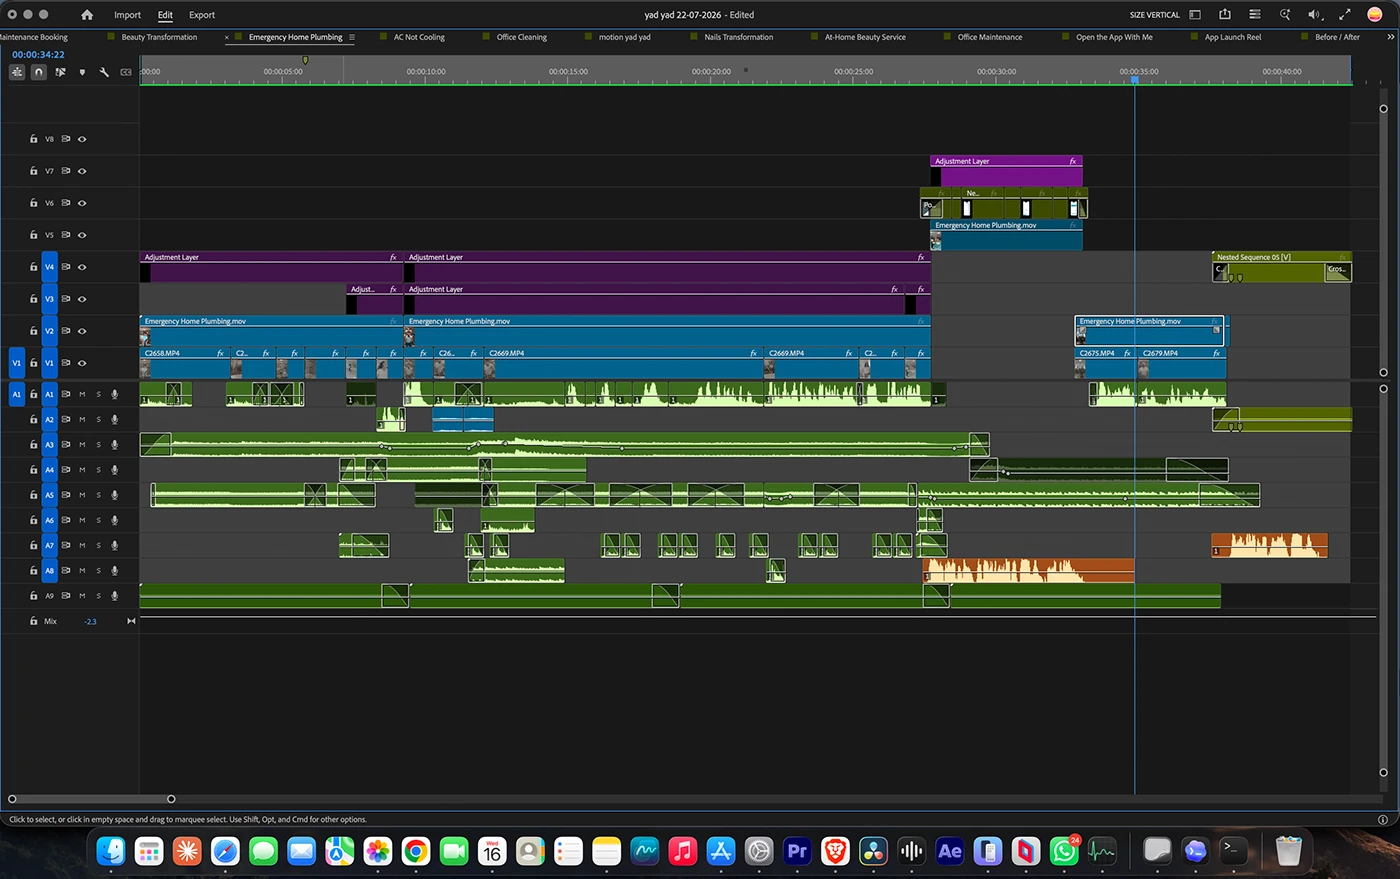Add a marker with the marker icon
This screenshot has height=879, width=1400.
click(82, 72)
